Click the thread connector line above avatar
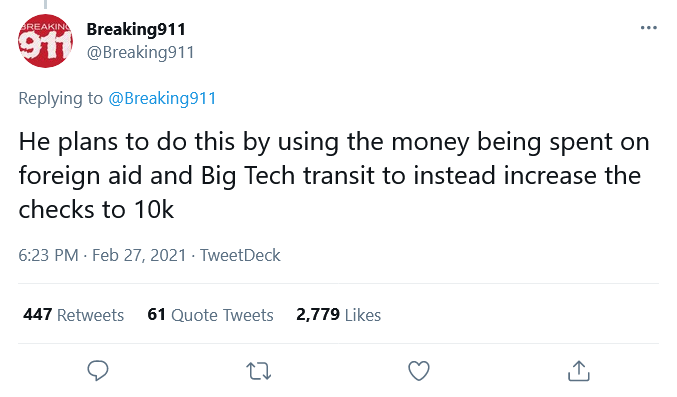677x397 pixels. click(x=45, y=4)
